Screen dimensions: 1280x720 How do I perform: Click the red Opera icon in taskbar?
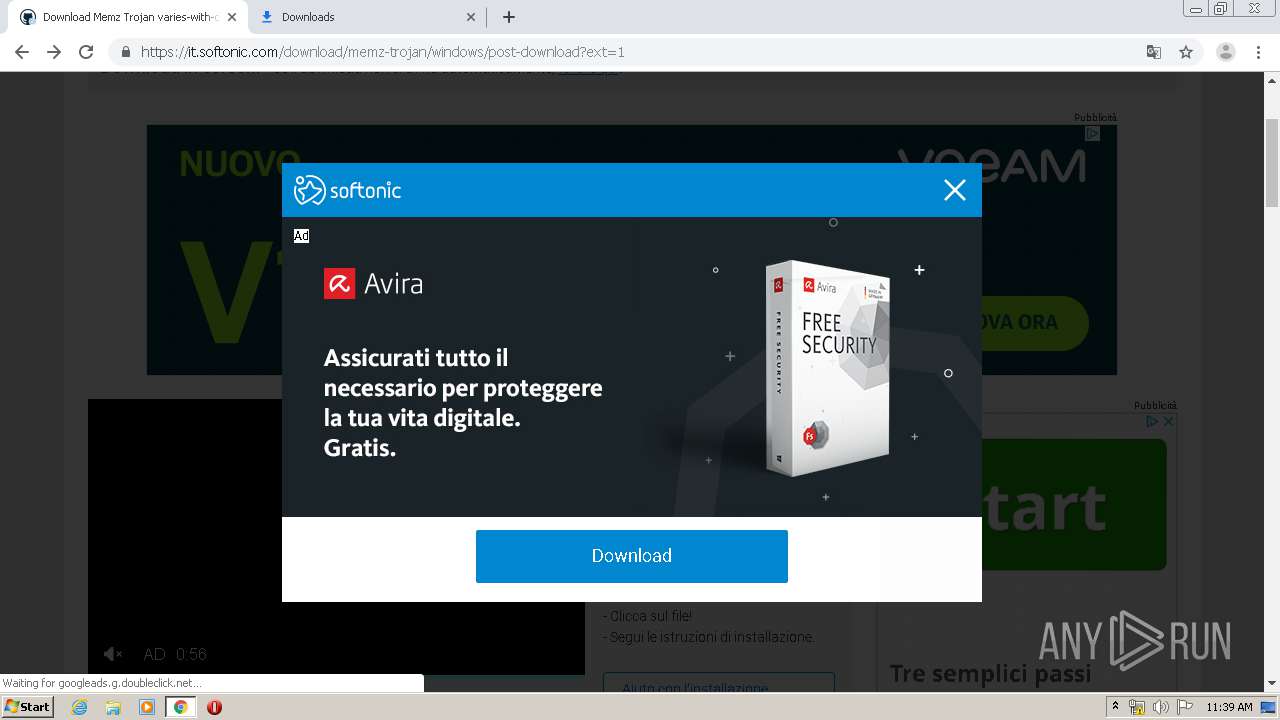point(214,707)
